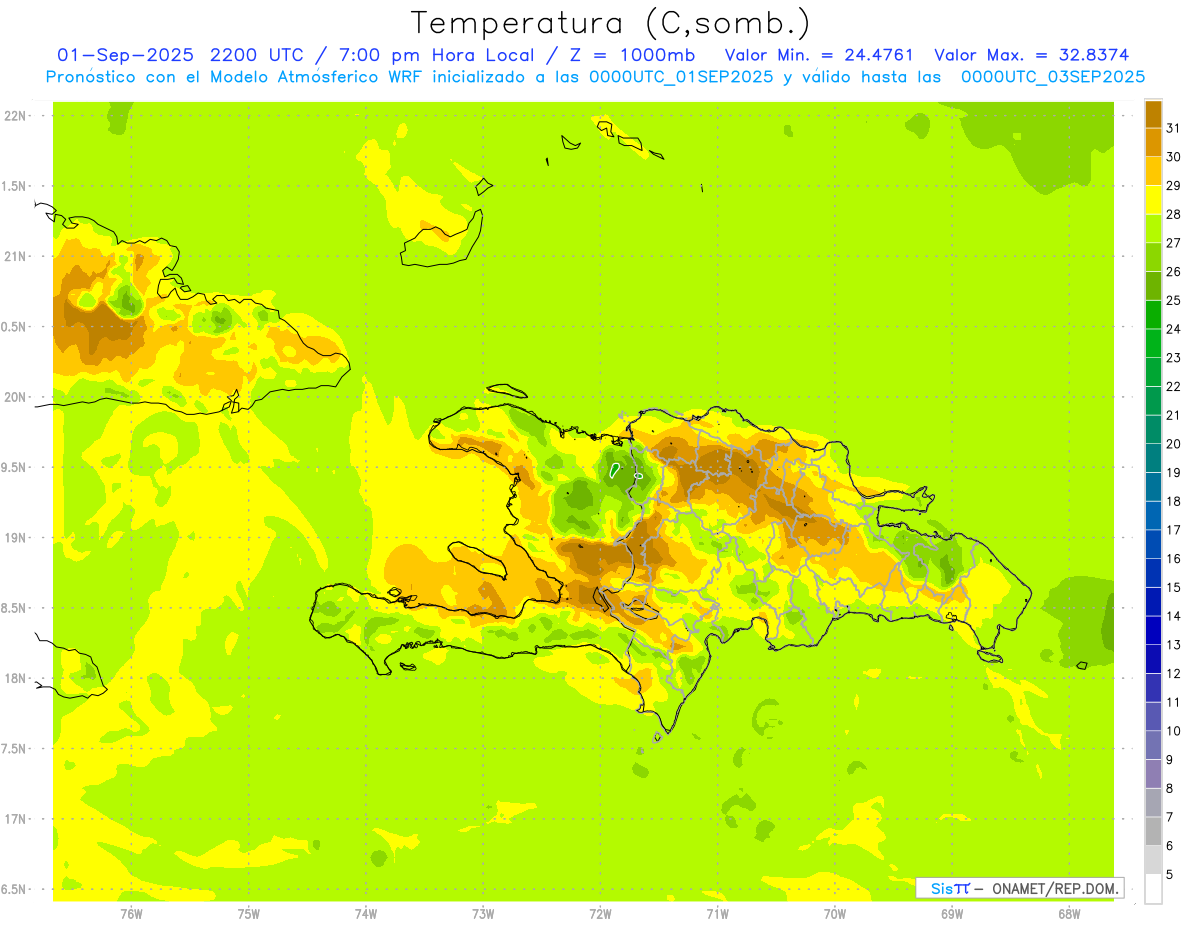Click the "27" colorbar scale label
This screenshot has height=927, width=1200.
point(1174,242)
